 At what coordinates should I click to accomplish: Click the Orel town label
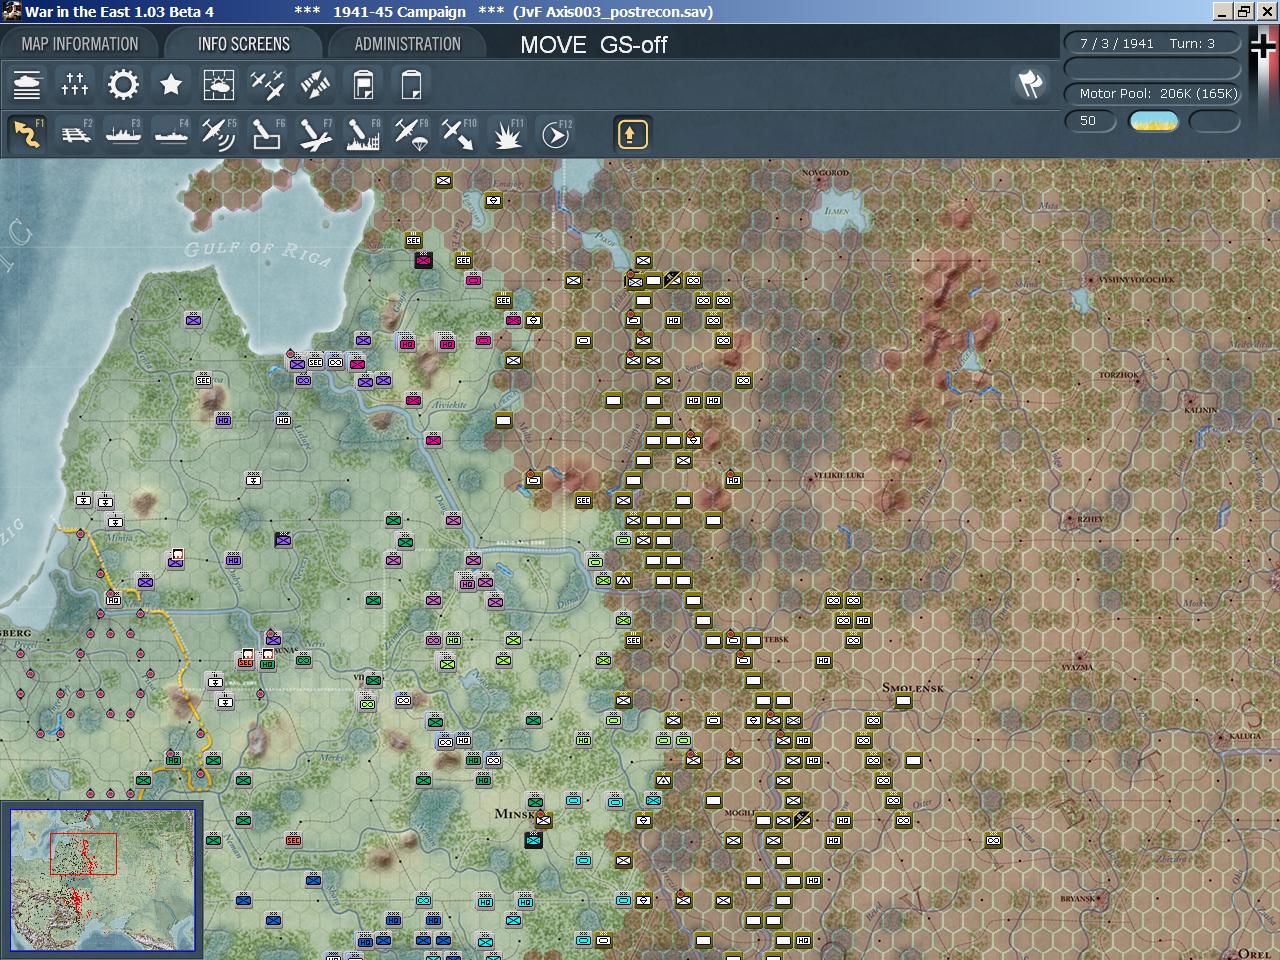pyautogui.click(x=1254, y=954)
